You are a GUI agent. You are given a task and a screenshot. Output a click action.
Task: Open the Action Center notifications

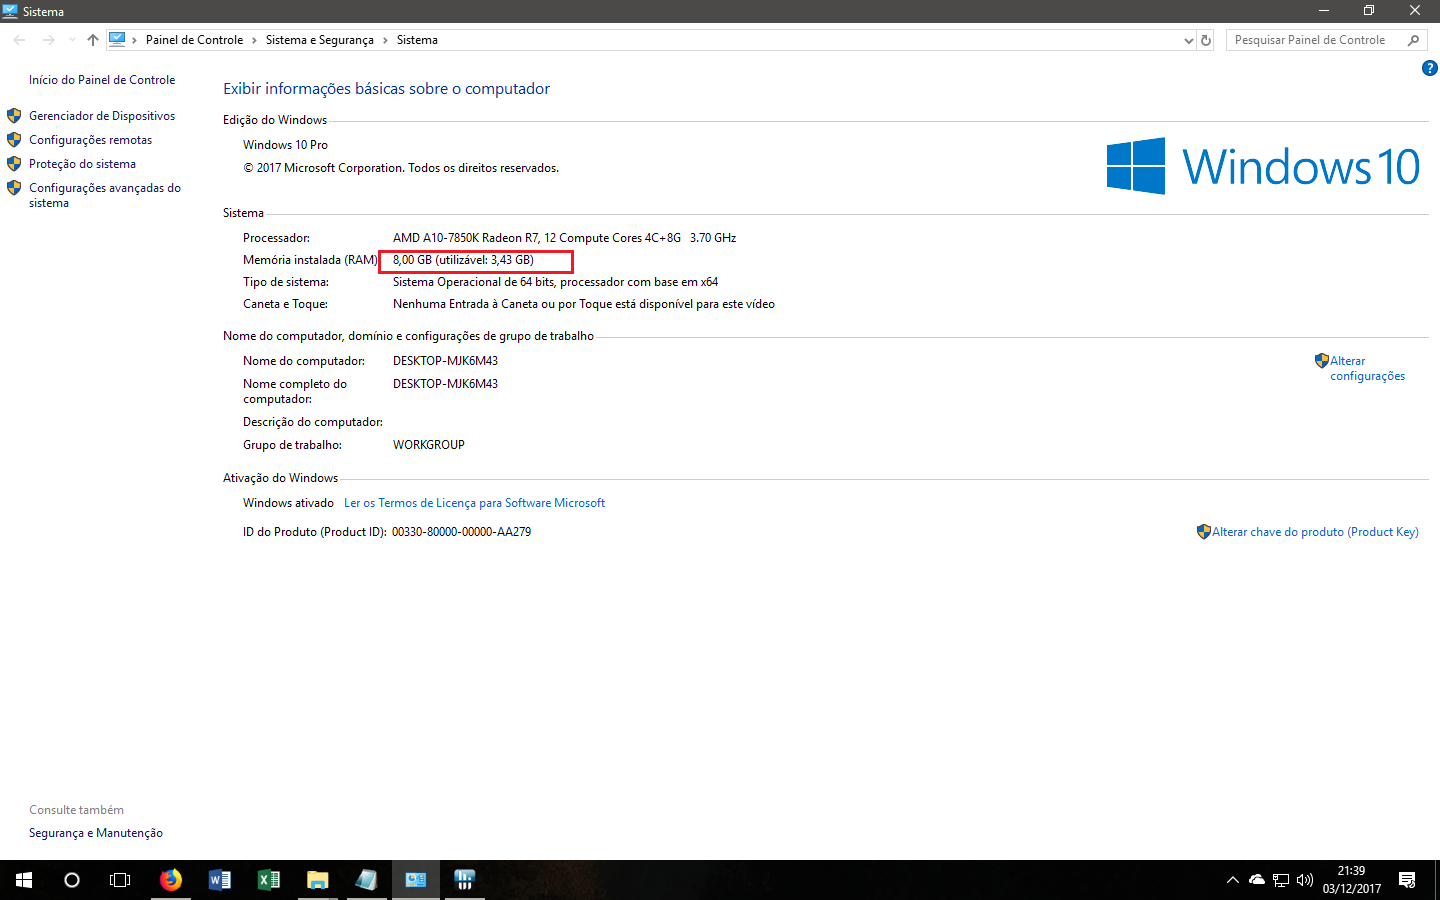tap(1407, 880)
